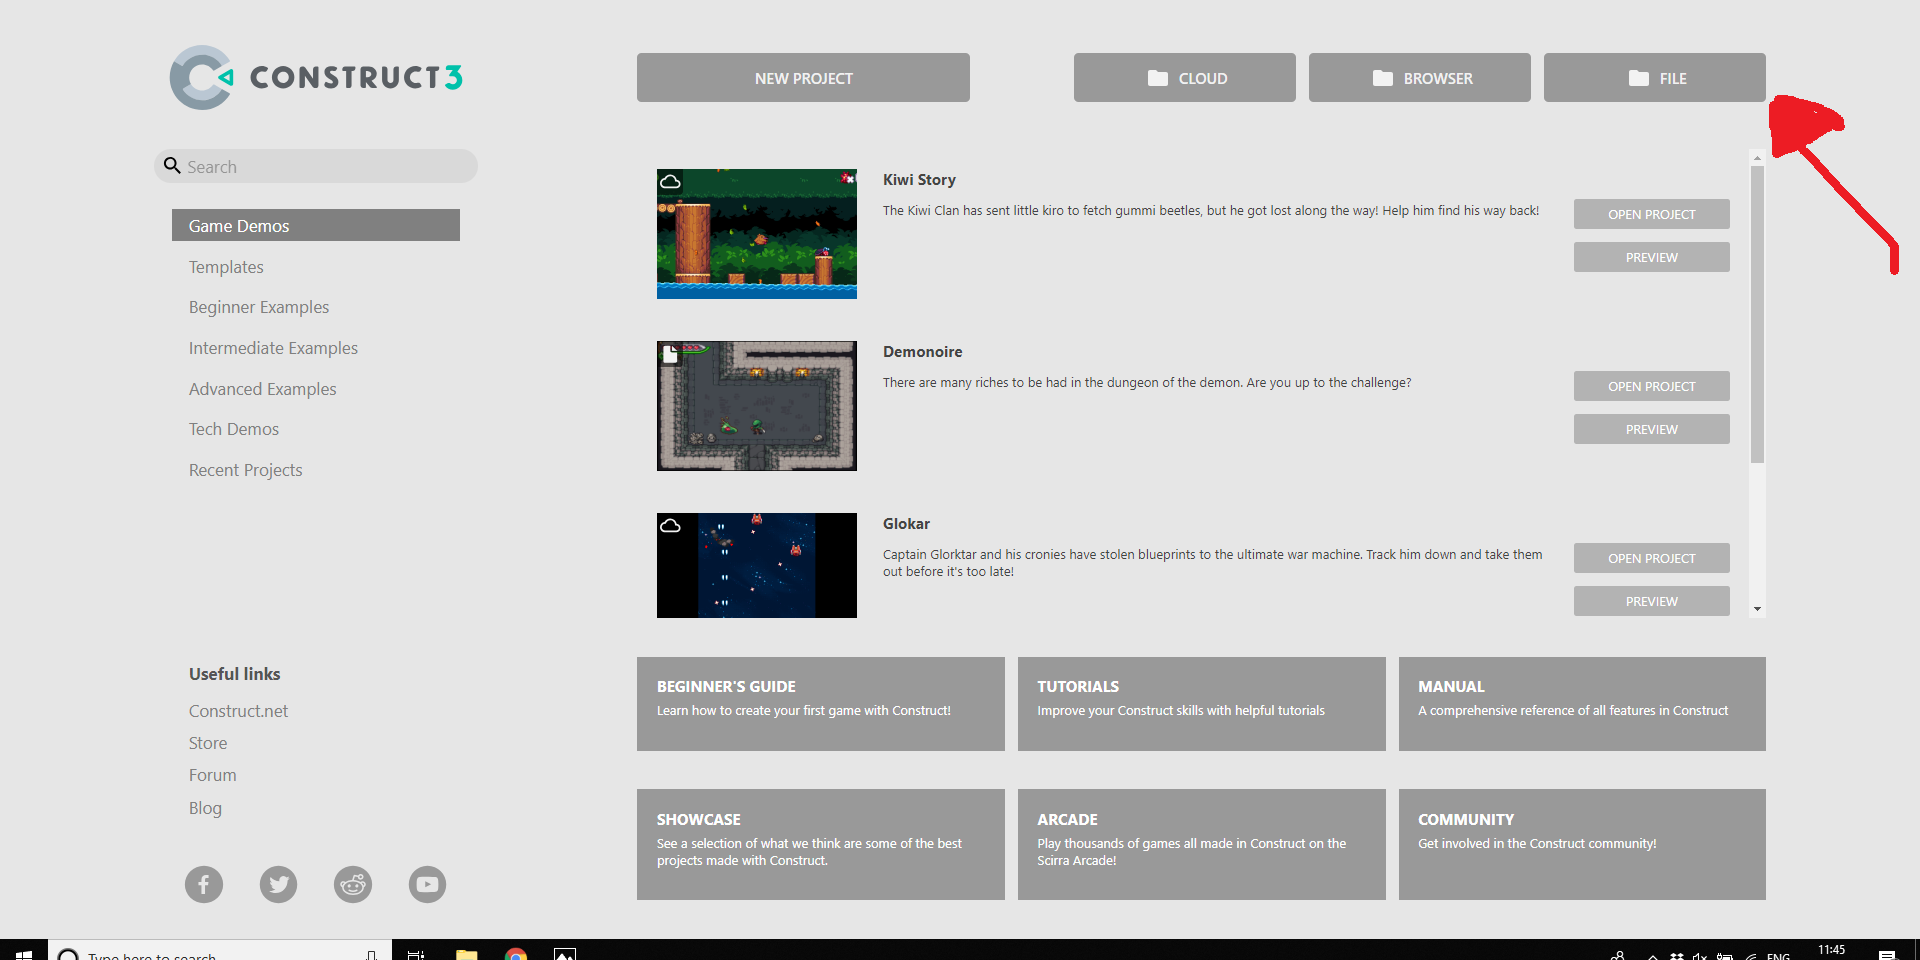Screen dimensions: 1920x960
Task: Open the YouTube social link
Action: click(x=427, y=884)
